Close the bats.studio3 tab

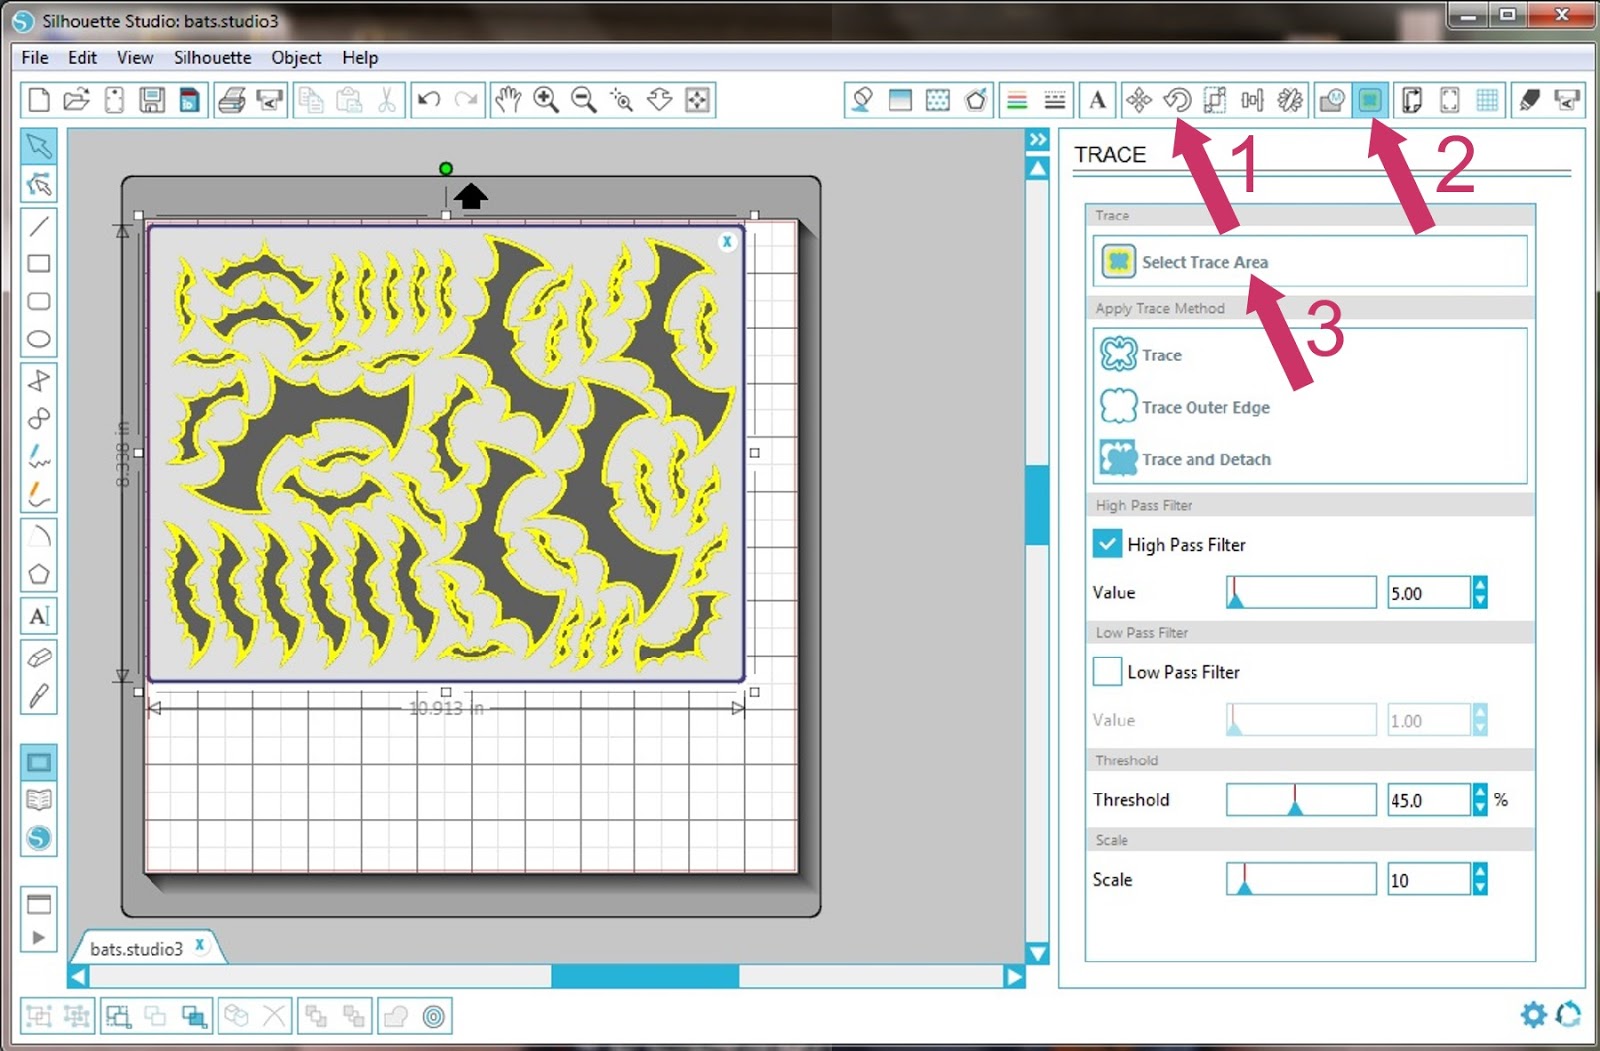(201, 945)
